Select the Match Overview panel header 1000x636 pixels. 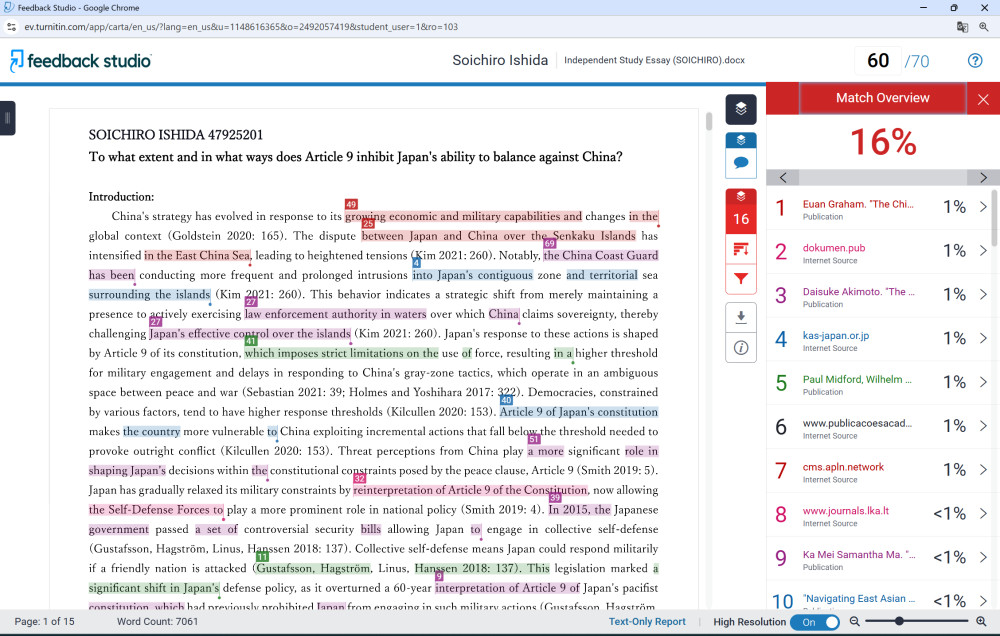pos(882,98)
